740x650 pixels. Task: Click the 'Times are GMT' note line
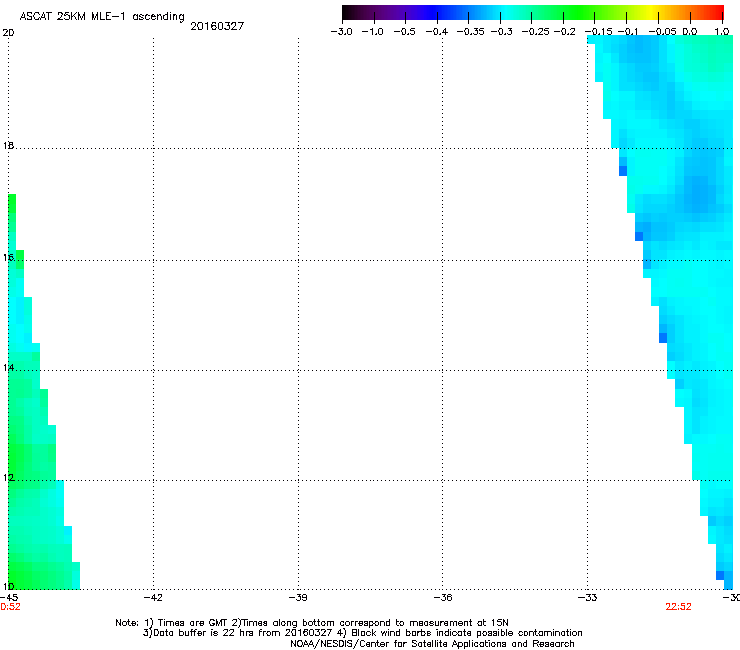coord(312,623)
